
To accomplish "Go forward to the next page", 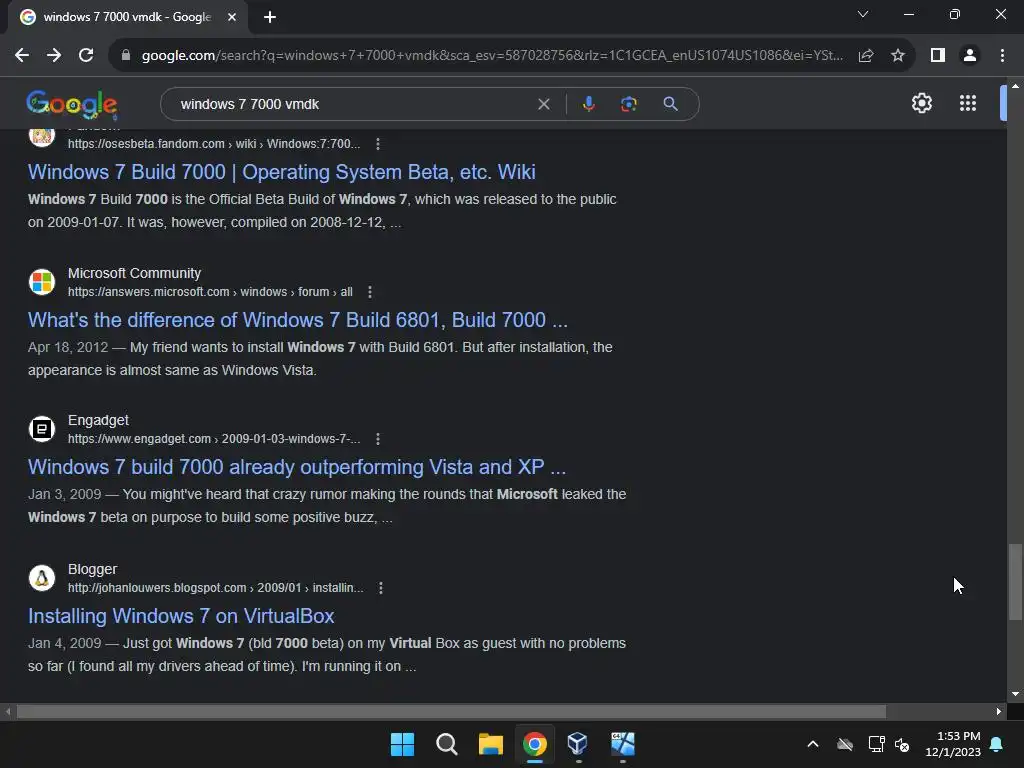I will 54,56.
